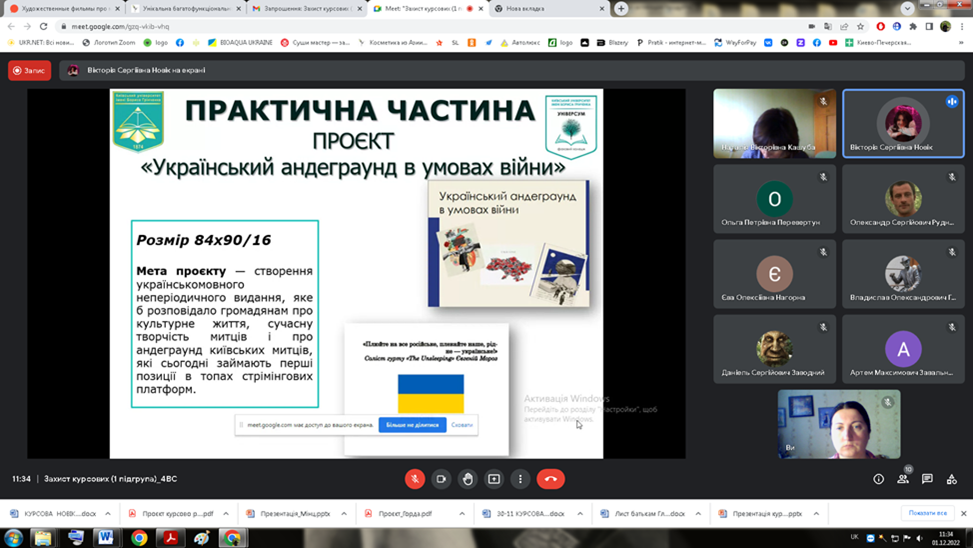Click the present screen icon
This screenshot has width=973, height=548.
tap(494, 479)
